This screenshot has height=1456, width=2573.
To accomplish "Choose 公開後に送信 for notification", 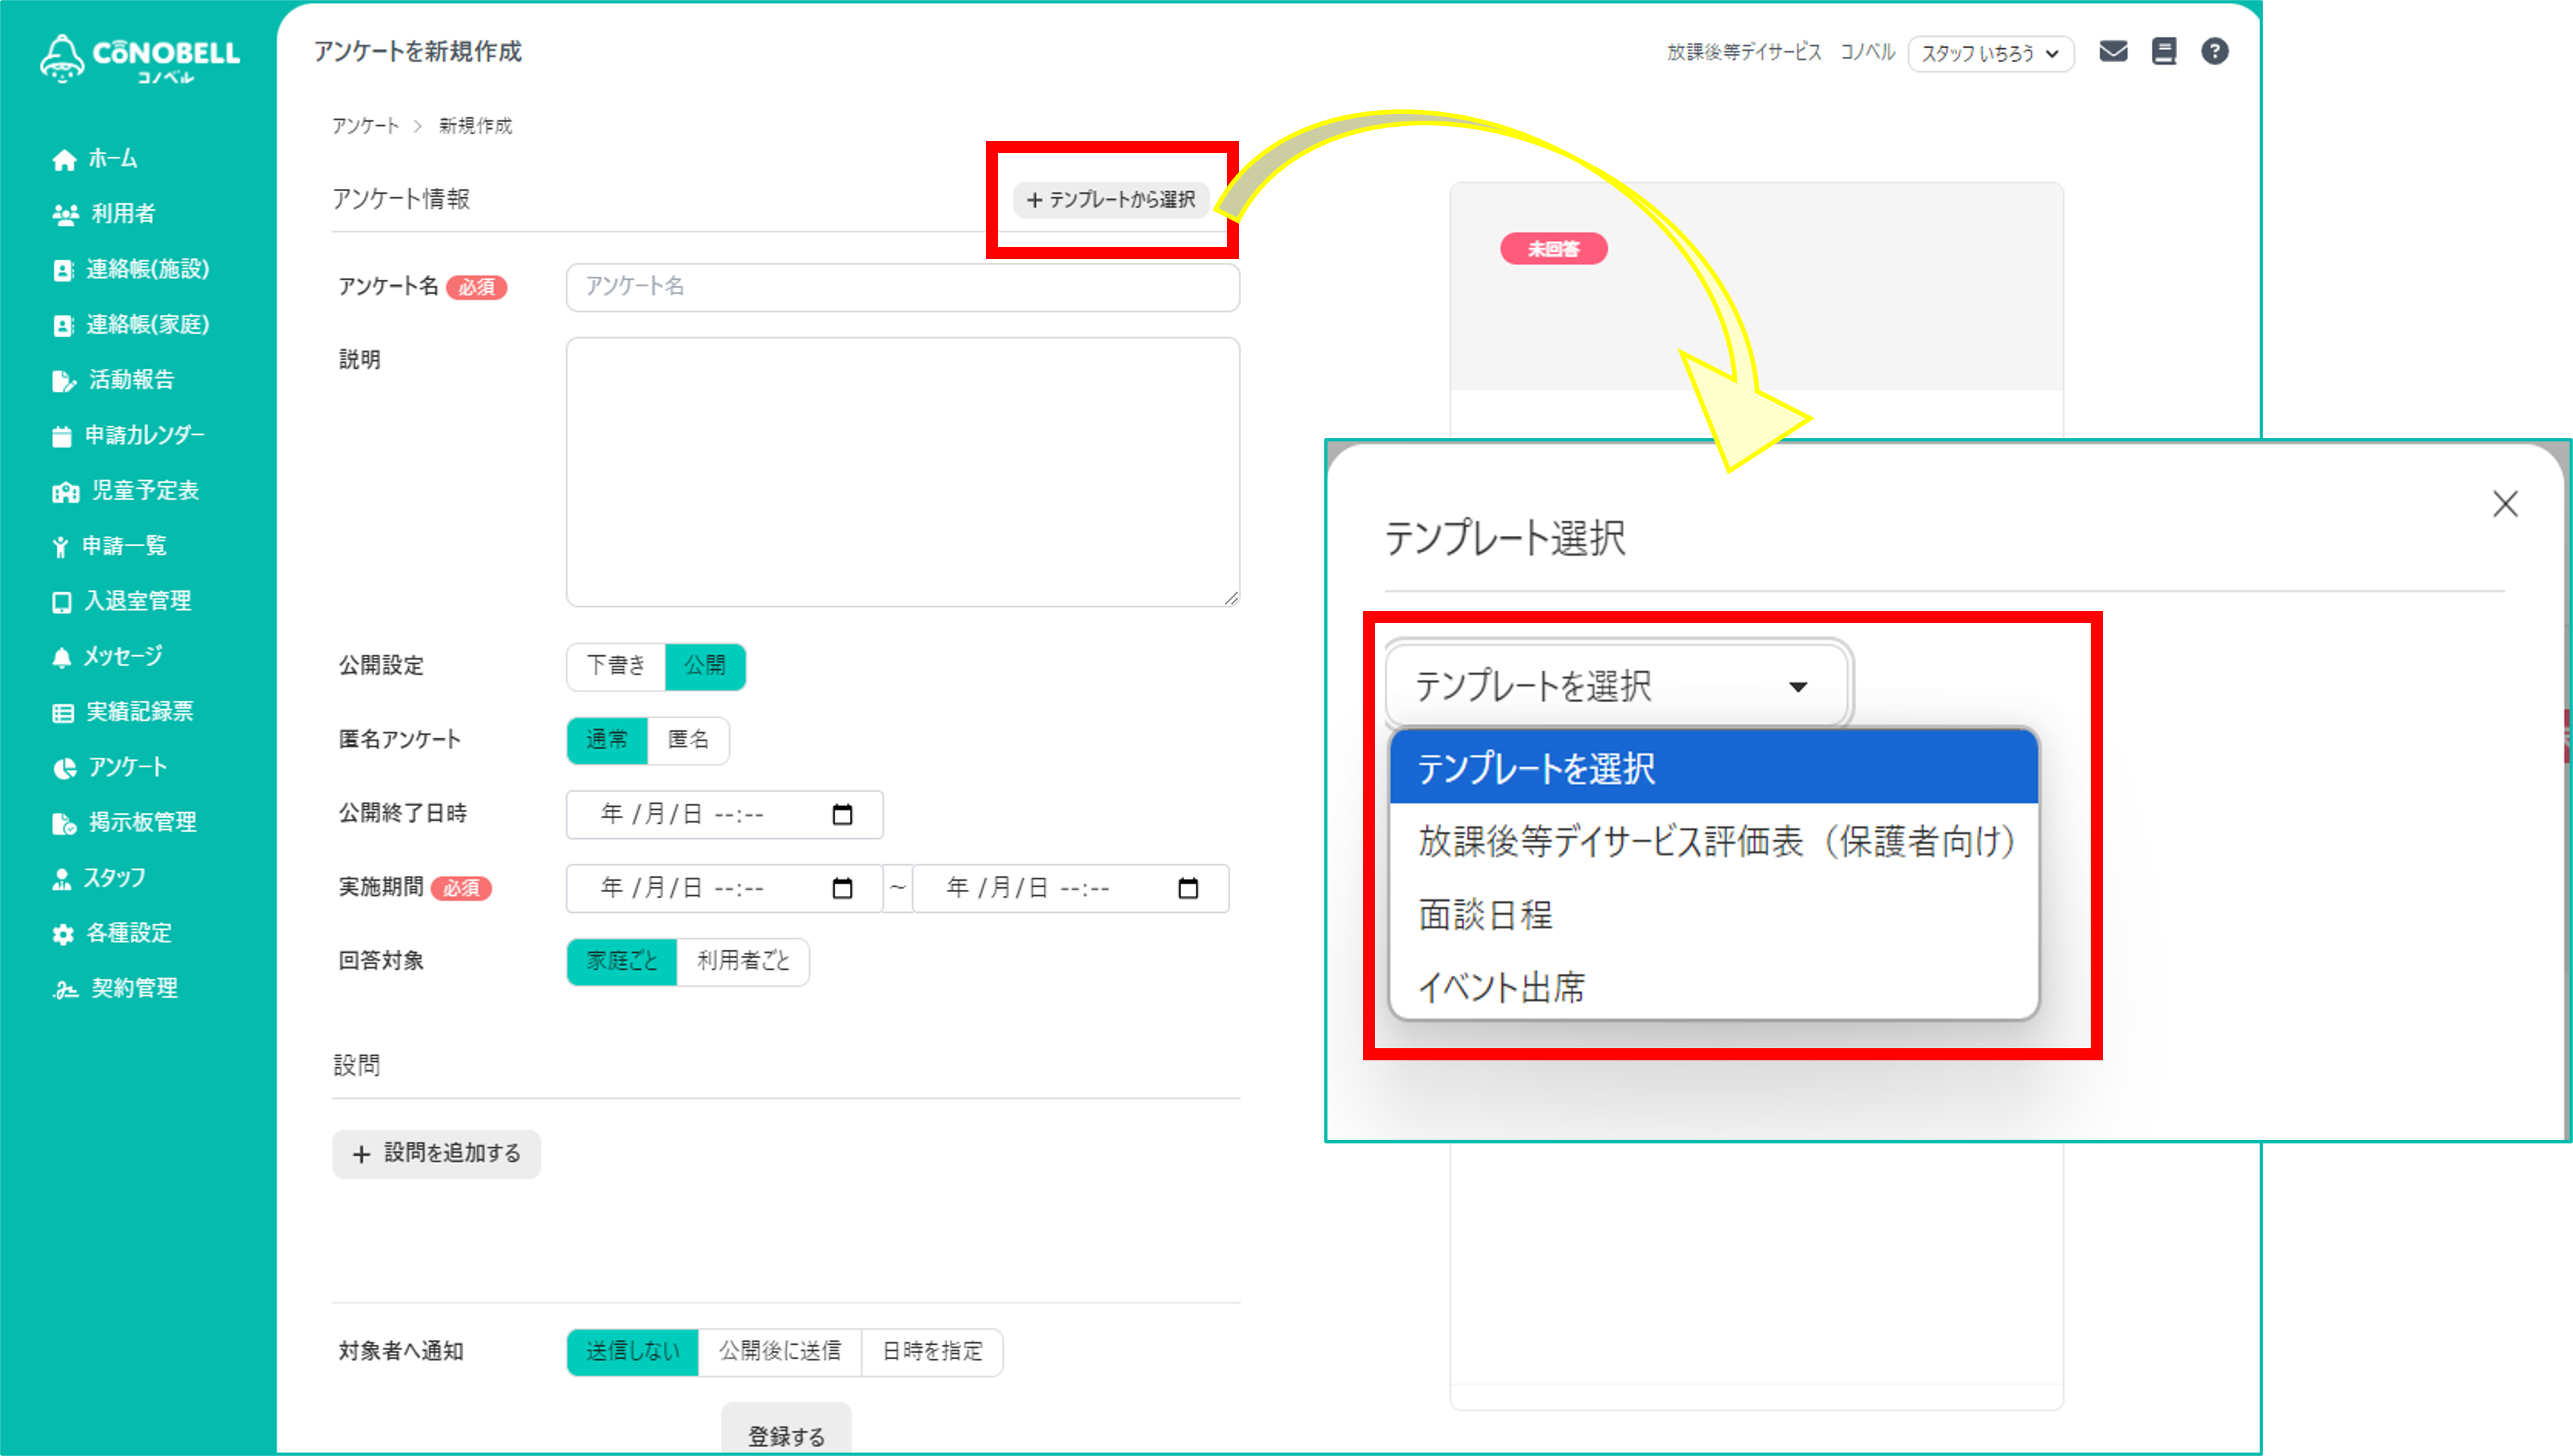I will pyautogui.click(x=780, y=1352).
